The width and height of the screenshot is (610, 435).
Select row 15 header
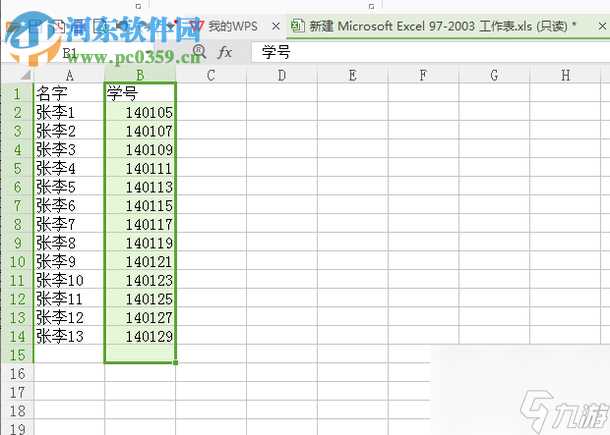[17, 354]
